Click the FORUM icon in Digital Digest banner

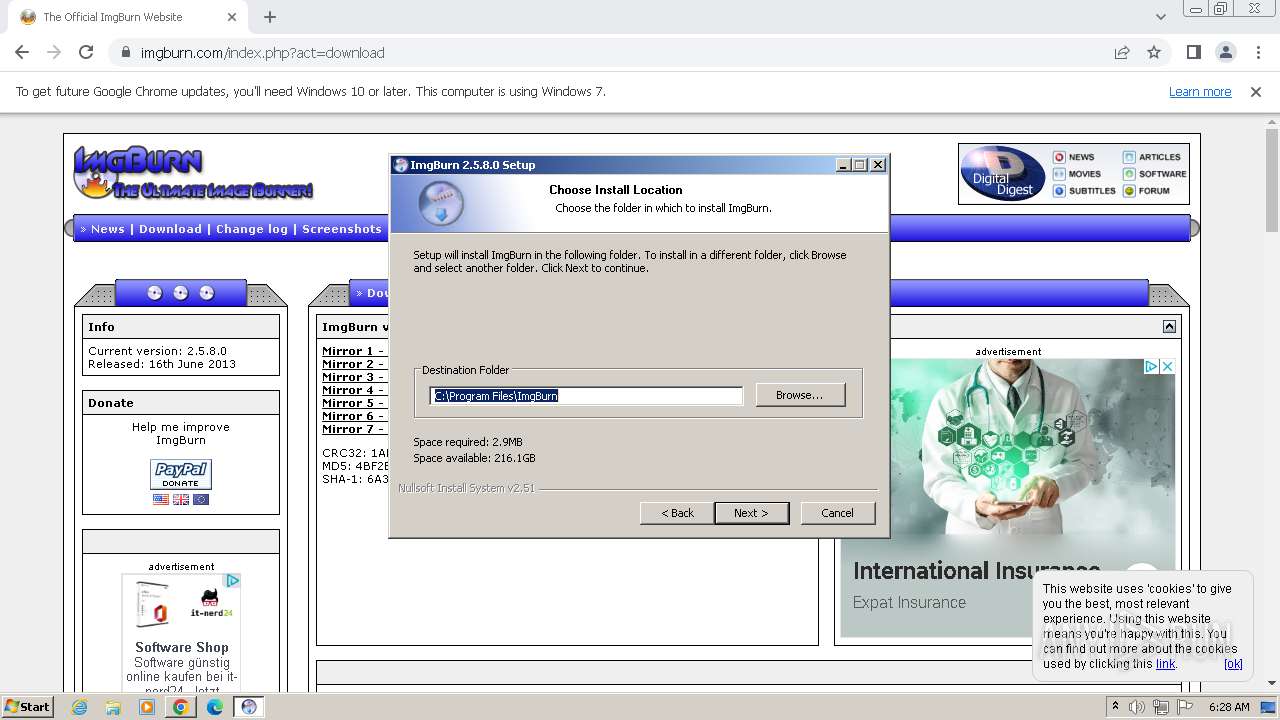1129,191
